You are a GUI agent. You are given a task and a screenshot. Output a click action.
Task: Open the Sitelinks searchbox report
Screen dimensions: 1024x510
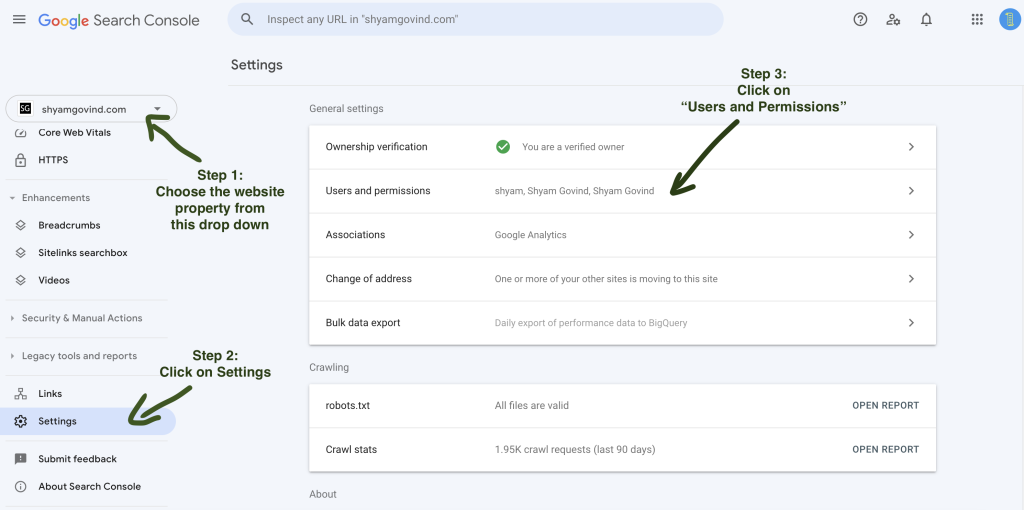pyautogui.click(x=82, y=253)
